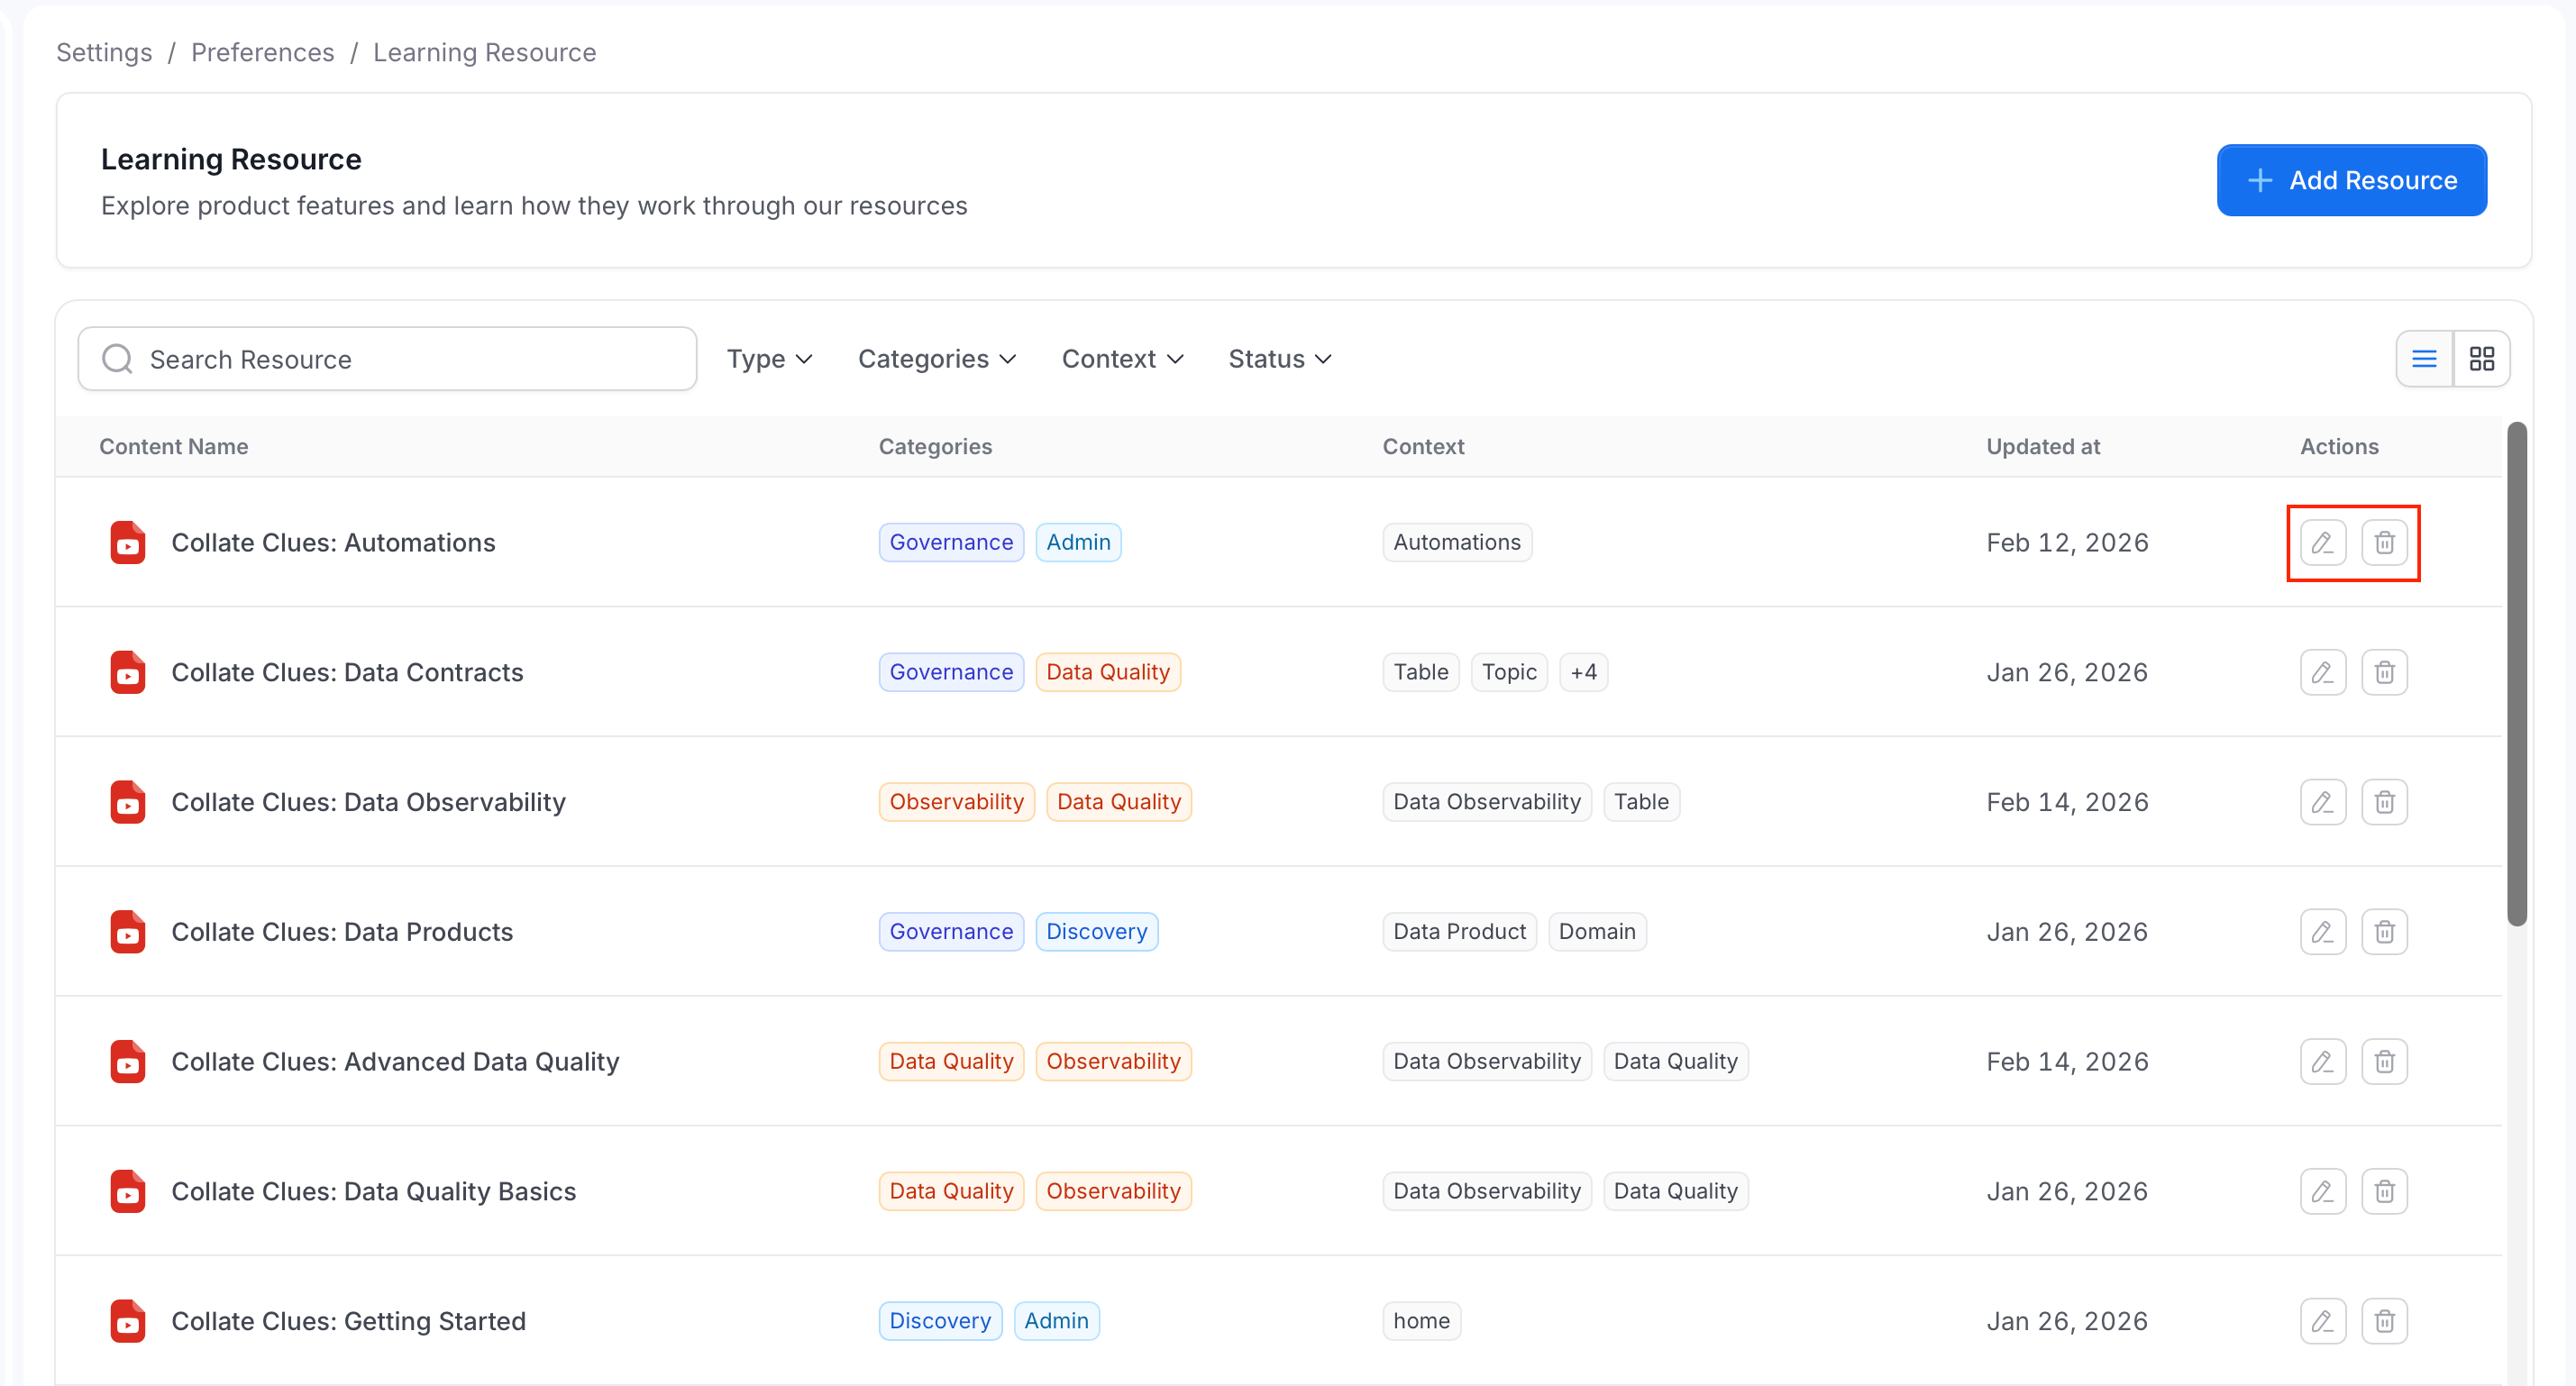Click the Context column header
Image resolution: width=2576 pixels, height=1386 pixels.
1423,446
